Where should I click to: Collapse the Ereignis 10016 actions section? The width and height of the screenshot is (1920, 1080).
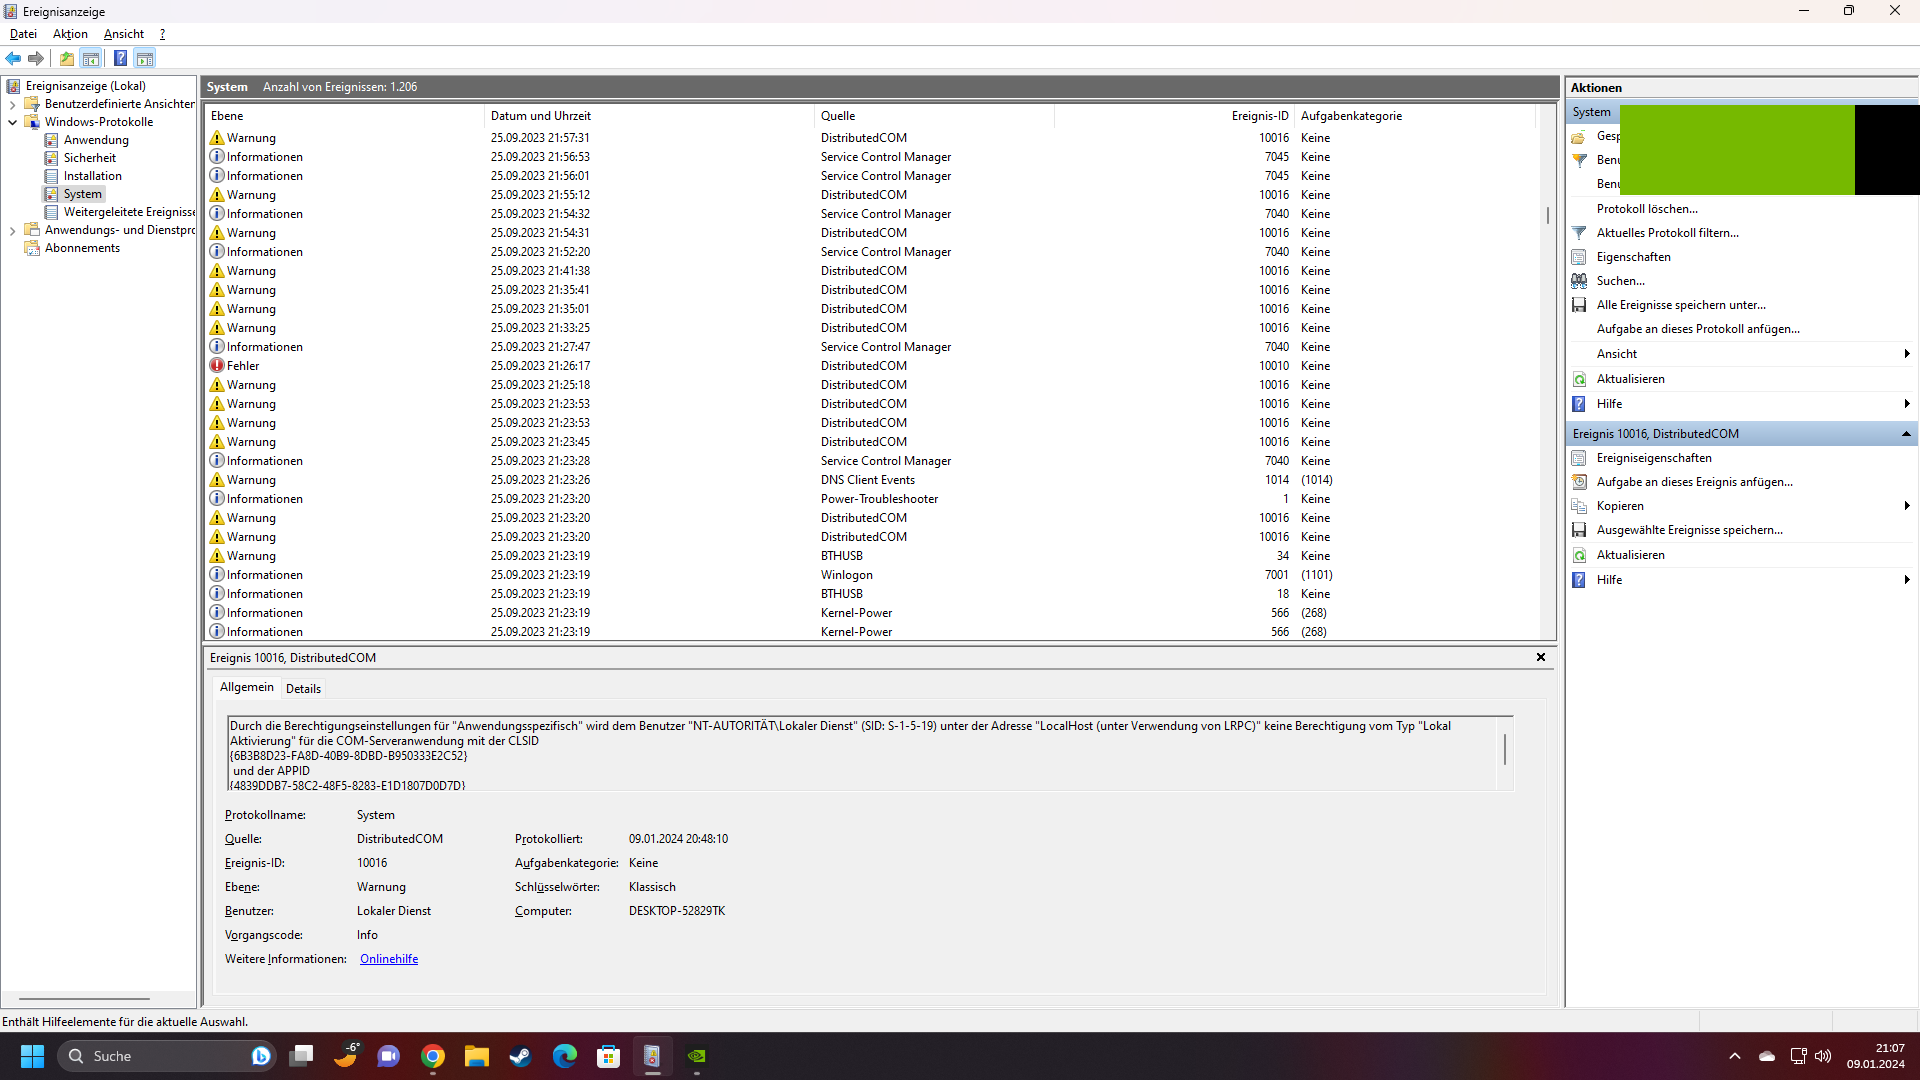(1906, 434)
